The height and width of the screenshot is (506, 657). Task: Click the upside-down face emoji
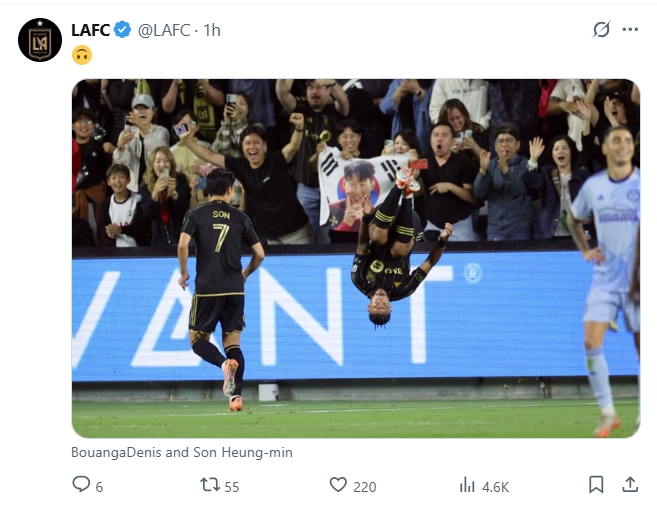pos(82,55)
